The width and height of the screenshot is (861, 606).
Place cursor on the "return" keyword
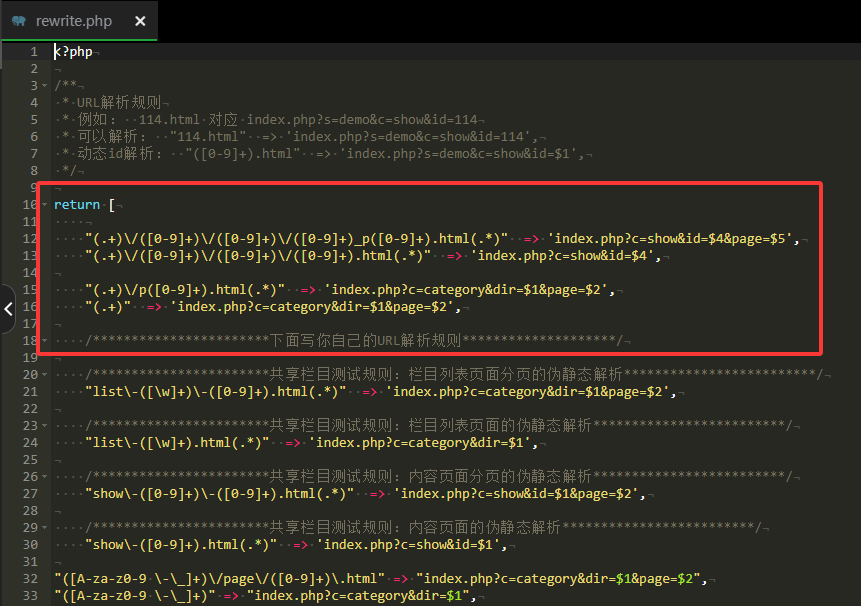77,205
